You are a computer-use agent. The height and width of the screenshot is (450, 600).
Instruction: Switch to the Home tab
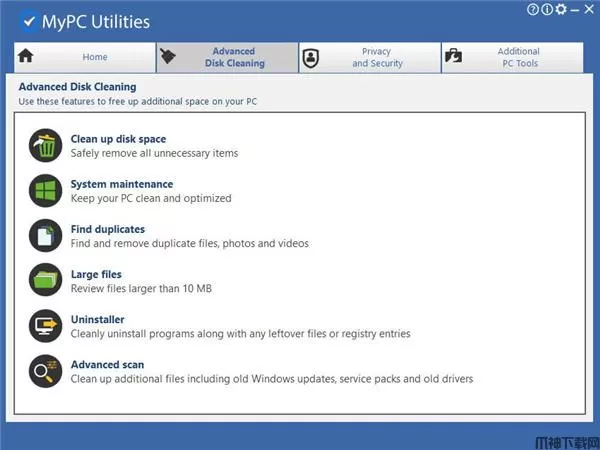[x=82, y=57]
